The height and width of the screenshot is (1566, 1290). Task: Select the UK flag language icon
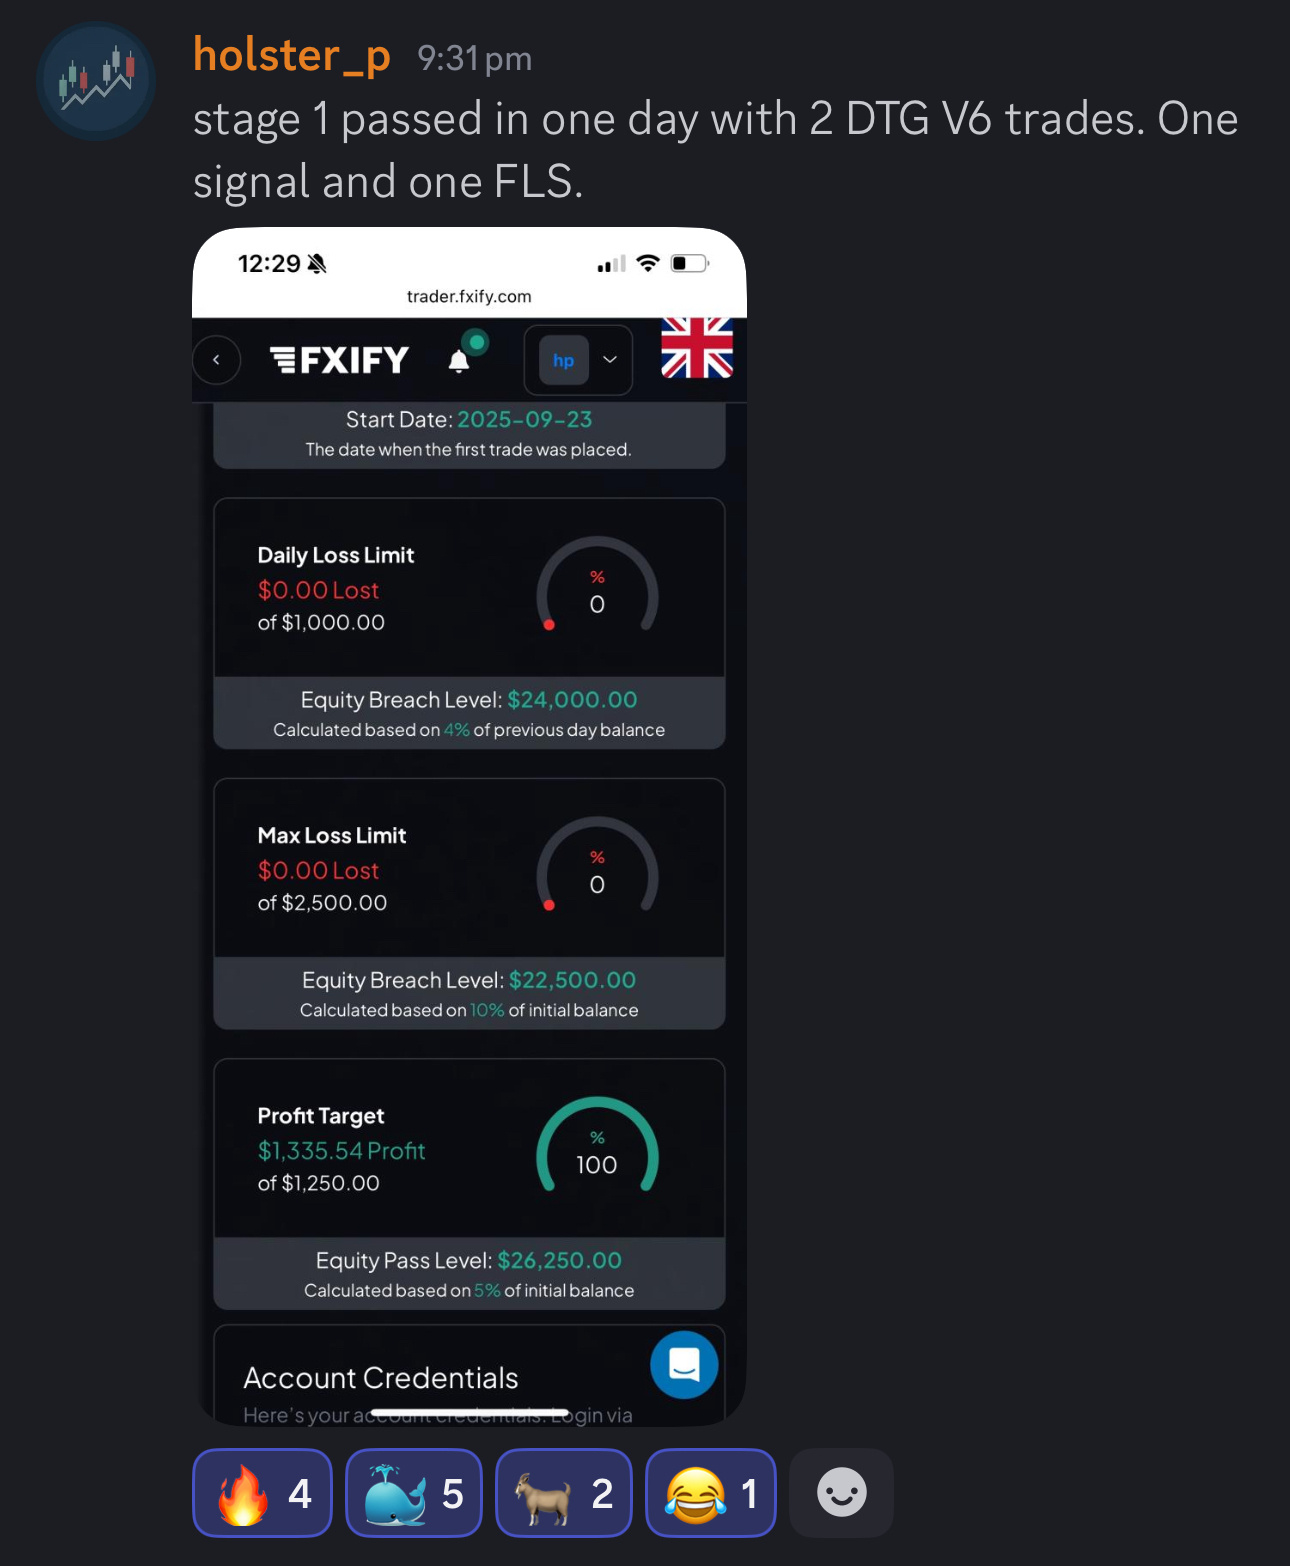click(x=697, y=347)
